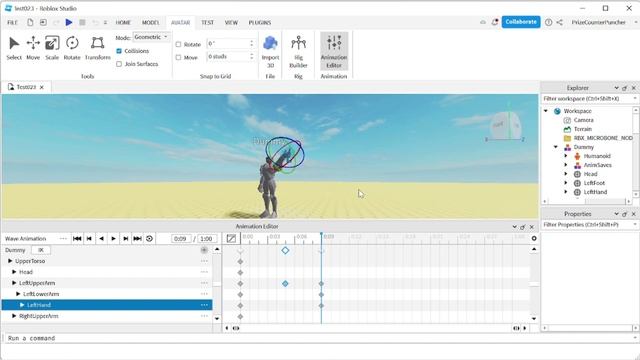Activate the Rotate tool
Screen dimensions: 640x360
pyautogui.click(x=72, y=48)
